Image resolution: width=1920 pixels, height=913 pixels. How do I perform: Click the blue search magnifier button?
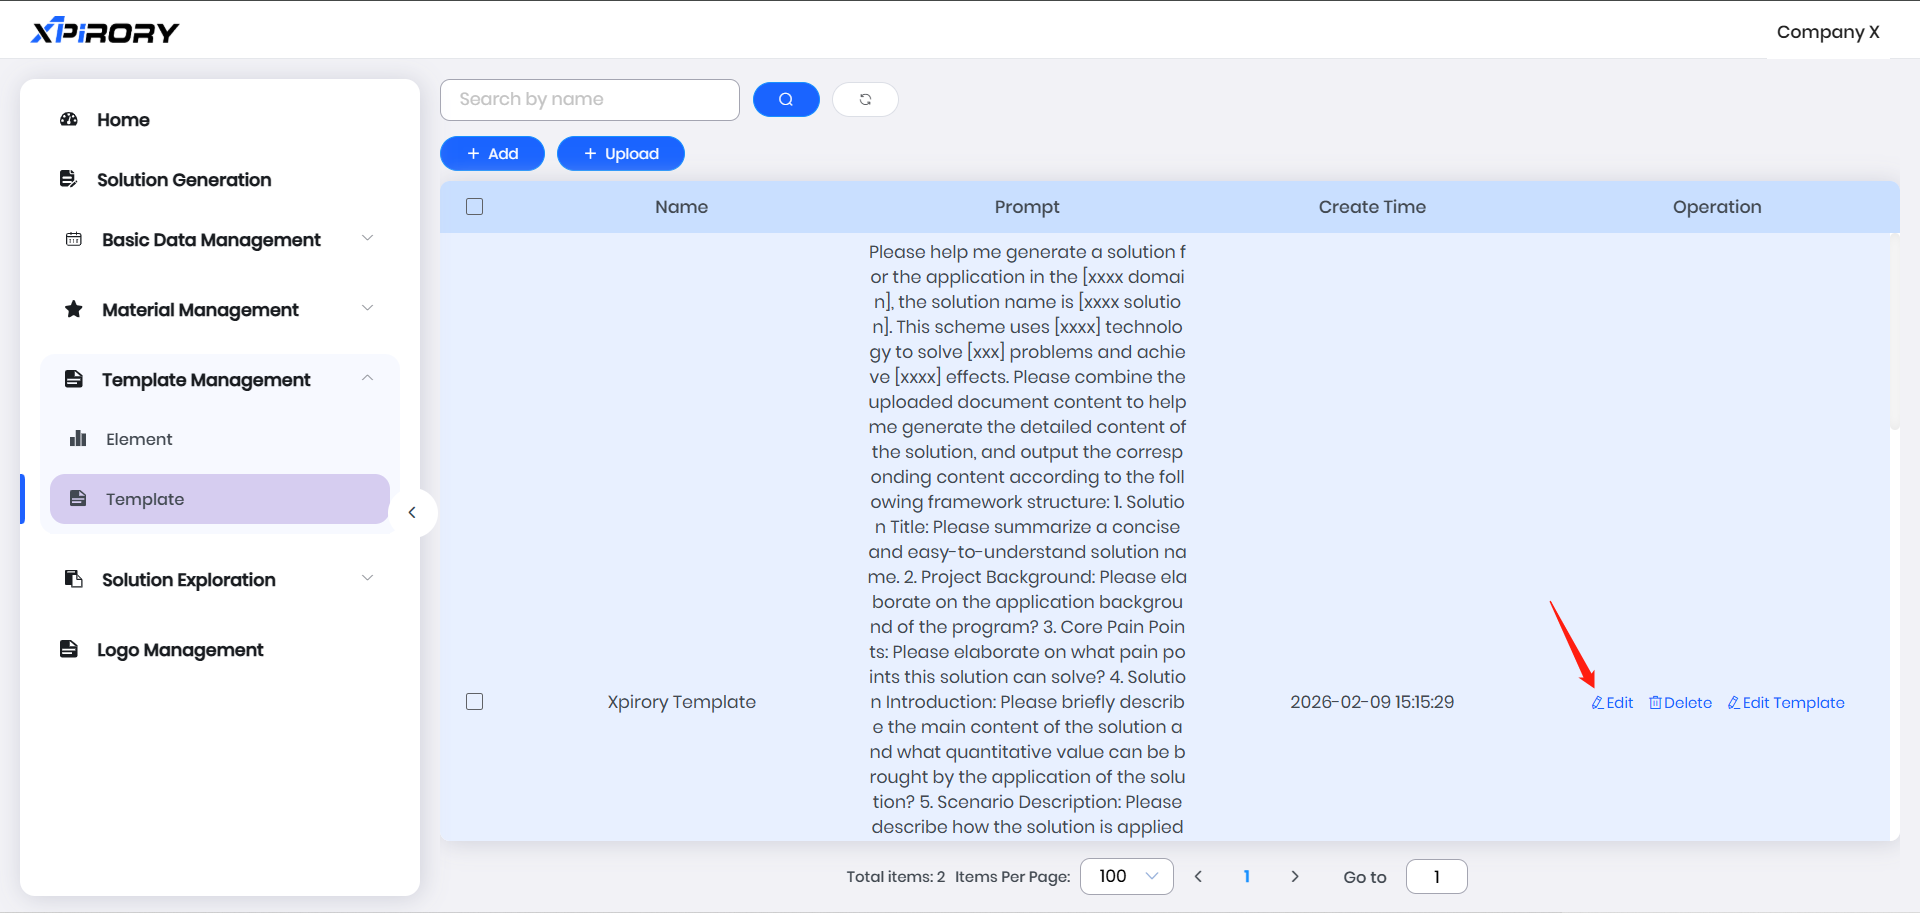785,99
